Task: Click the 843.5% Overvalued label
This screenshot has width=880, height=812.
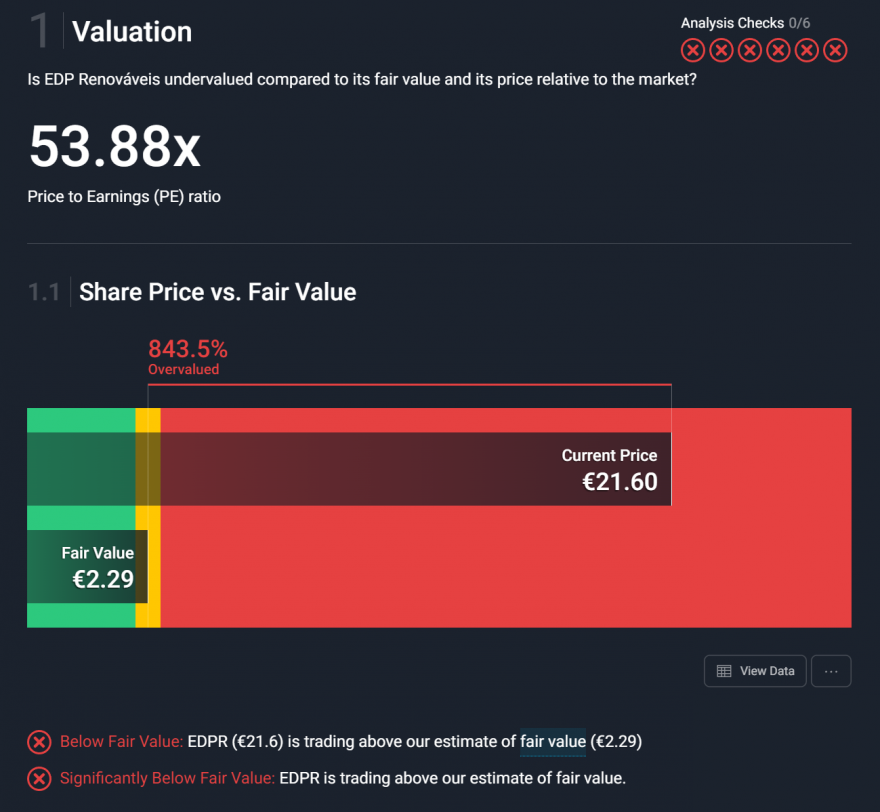Action: 187,357
